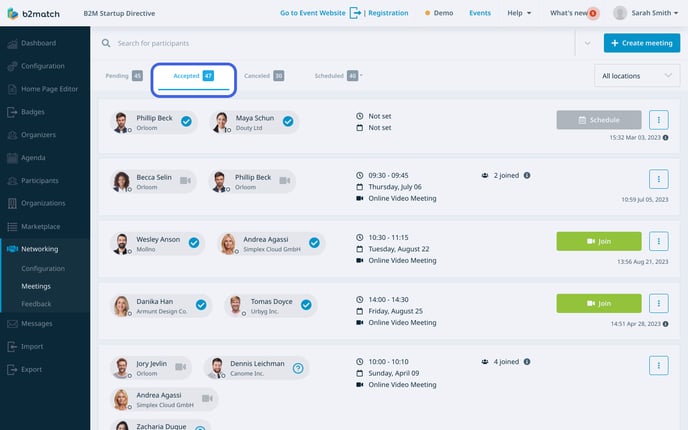Click Wesley Anson's accepted checkmark icon
This screenshot has width=688, height=430.
tap(194, 243)
